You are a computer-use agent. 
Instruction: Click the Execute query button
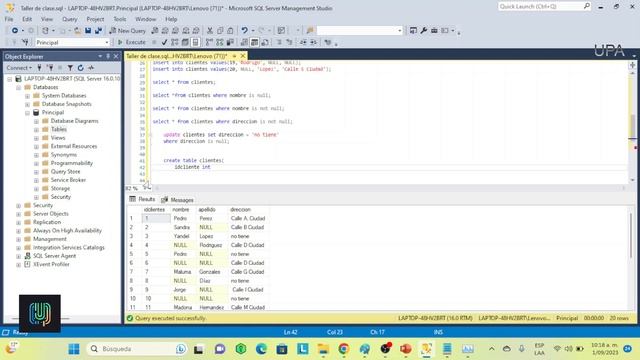tap(131, 42)
